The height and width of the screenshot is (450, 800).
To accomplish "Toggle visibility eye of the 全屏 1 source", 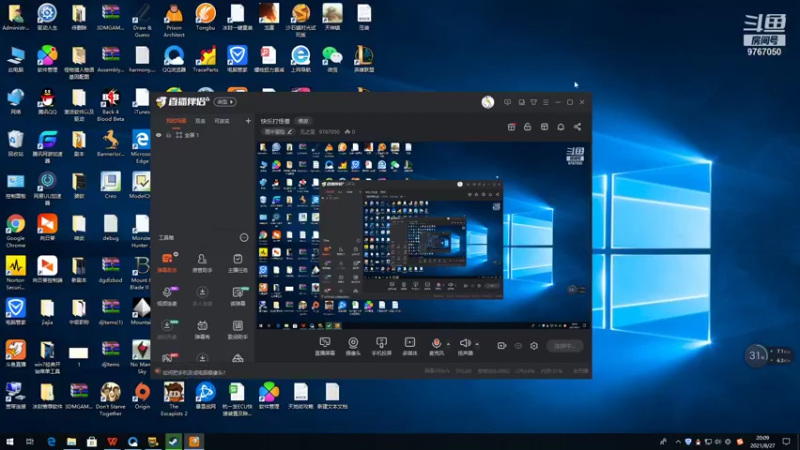I will coord(159,135).
